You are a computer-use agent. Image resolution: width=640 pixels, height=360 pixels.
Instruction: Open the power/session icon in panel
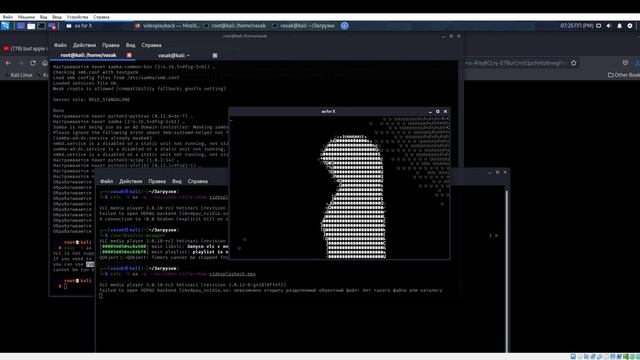pos(630,26)
